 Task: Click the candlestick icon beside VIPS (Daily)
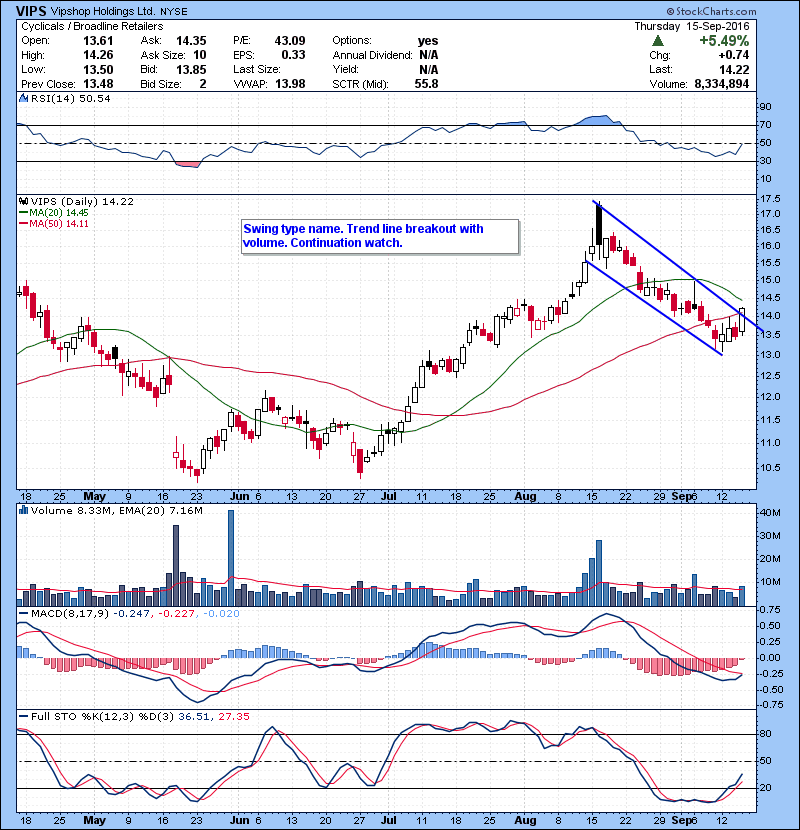23,202
